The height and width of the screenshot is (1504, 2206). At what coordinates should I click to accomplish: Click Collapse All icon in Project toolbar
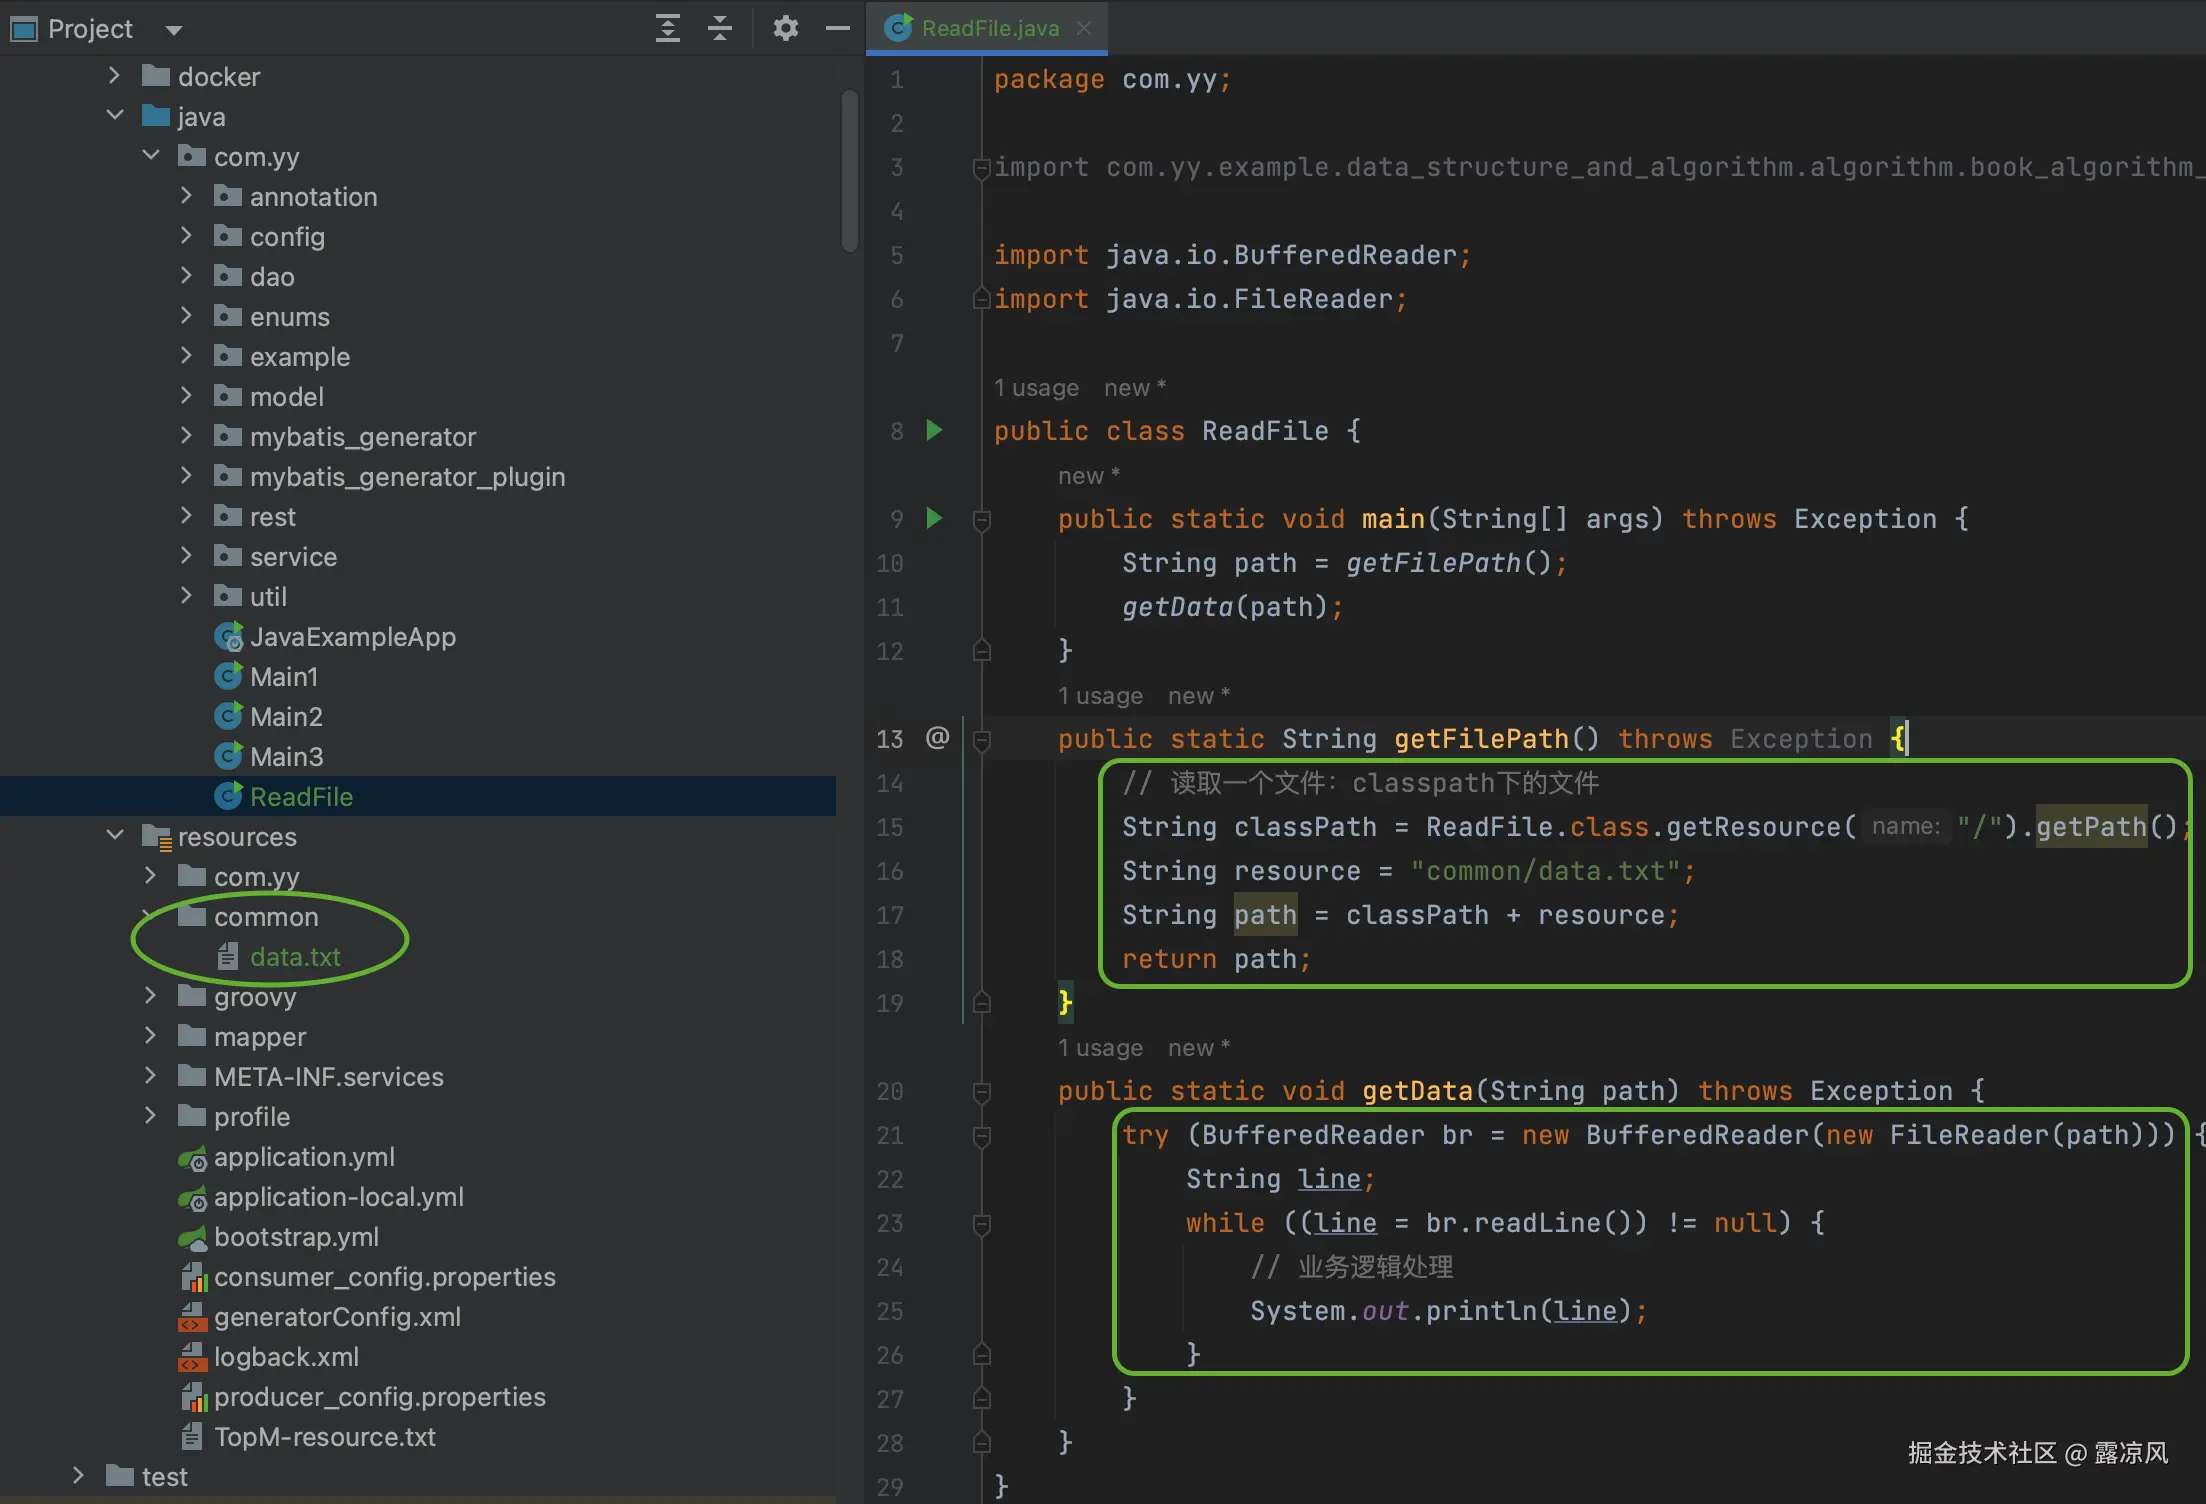(x=720, y=28)
